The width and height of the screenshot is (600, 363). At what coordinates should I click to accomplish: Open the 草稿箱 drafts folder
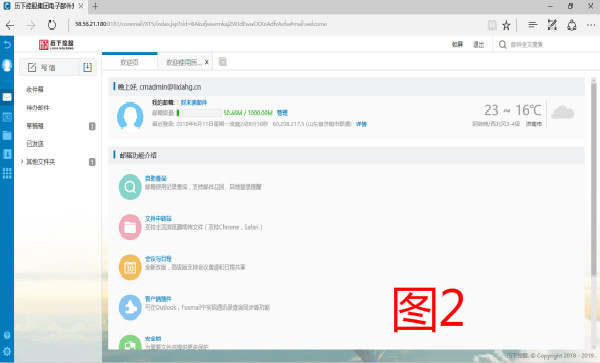click(x=35, y=126)
